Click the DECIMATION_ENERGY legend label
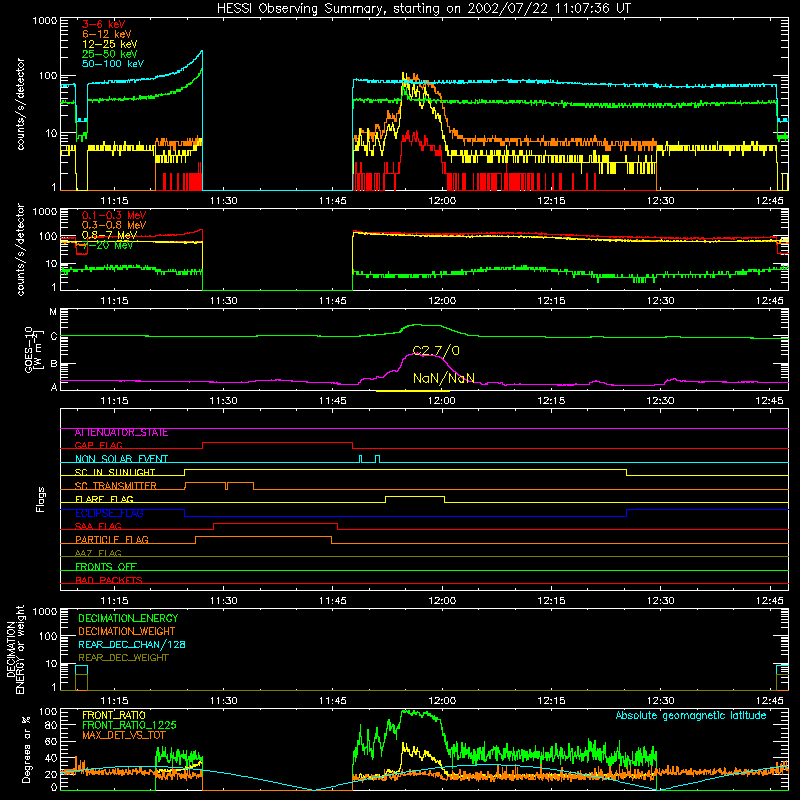The height and width of the screenshot is (800, 800). (x=128, y=618)
